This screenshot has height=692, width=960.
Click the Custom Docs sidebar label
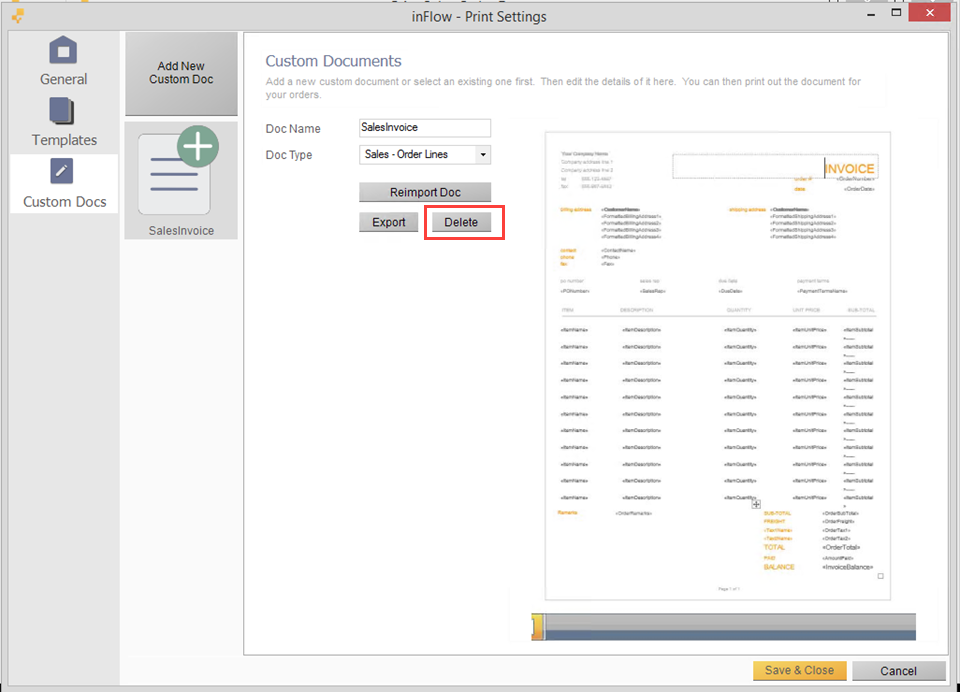(x=65, y=201)
